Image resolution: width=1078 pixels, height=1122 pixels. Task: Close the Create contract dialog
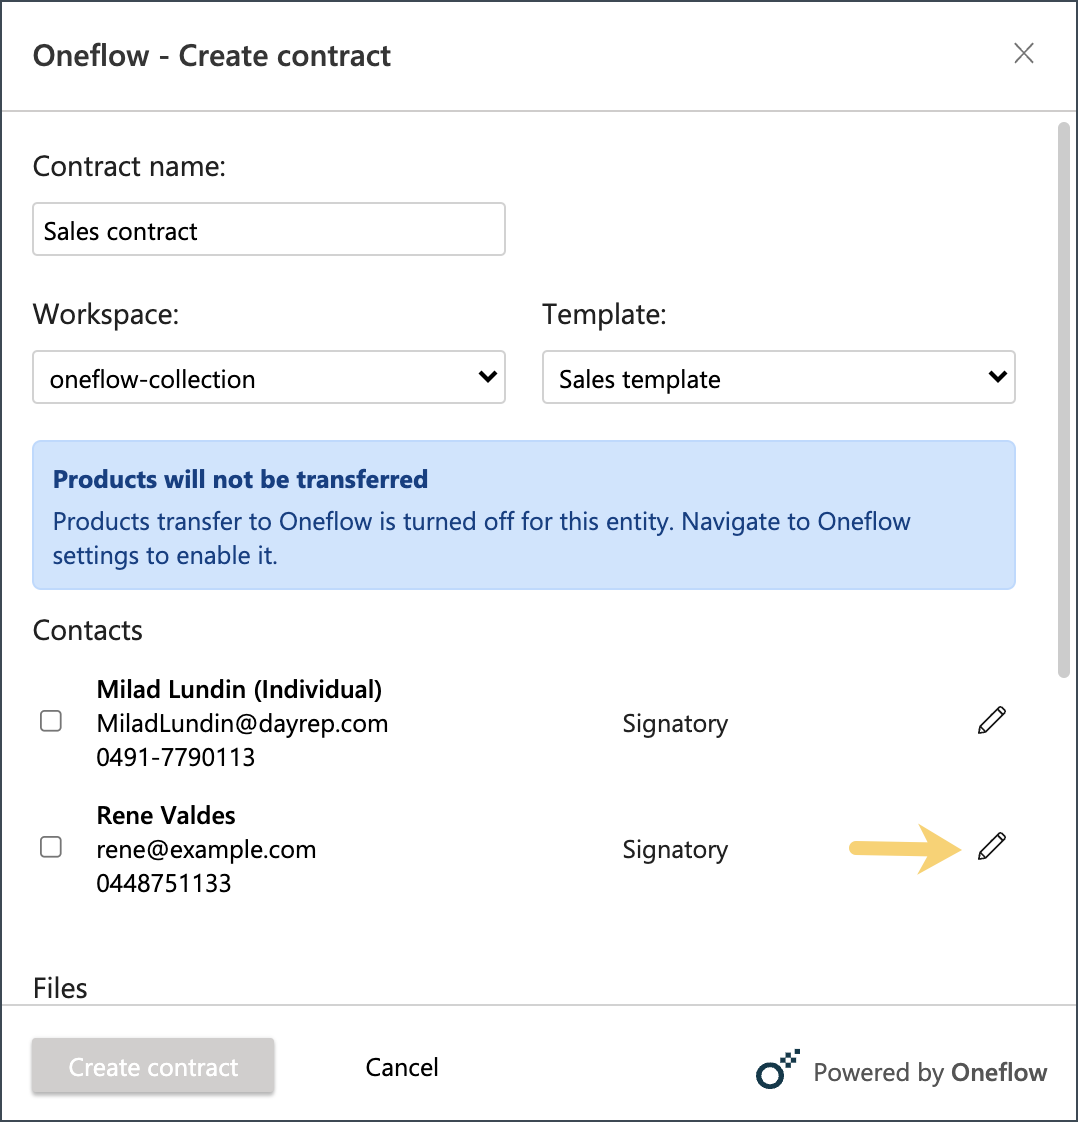pyautogui.click(x=1024, y=53)
